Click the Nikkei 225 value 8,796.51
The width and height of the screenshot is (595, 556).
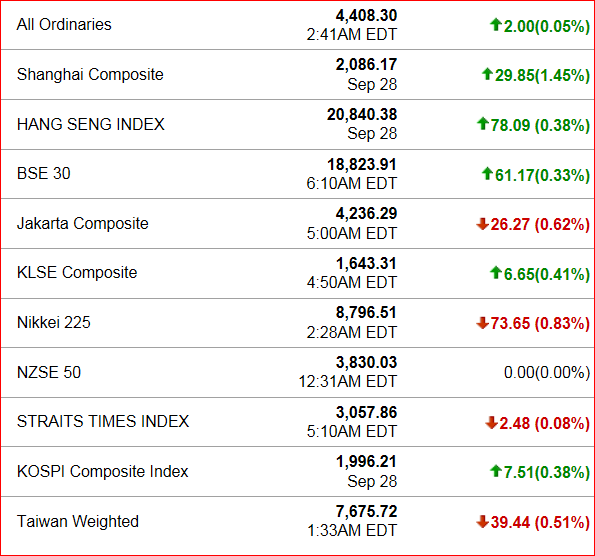pos(366,313)
